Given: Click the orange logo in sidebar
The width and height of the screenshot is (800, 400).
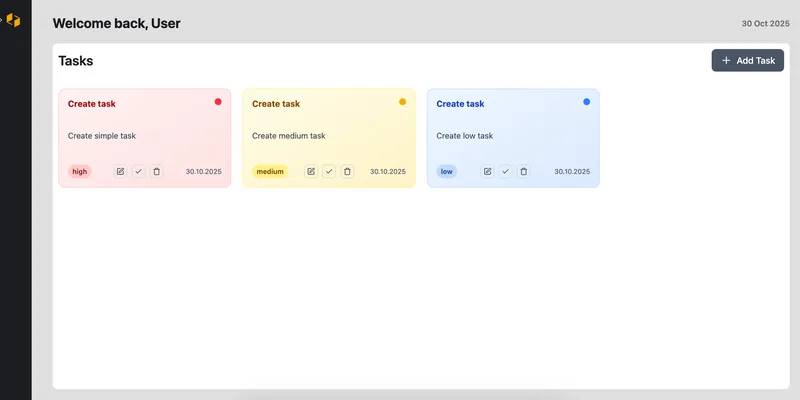Looking at the screenshot, I should point(13,20).
